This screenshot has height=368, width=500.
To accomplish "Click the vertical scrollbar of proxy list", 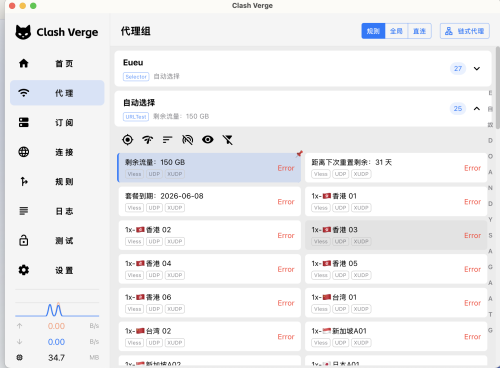I will (x=498, y=87).
